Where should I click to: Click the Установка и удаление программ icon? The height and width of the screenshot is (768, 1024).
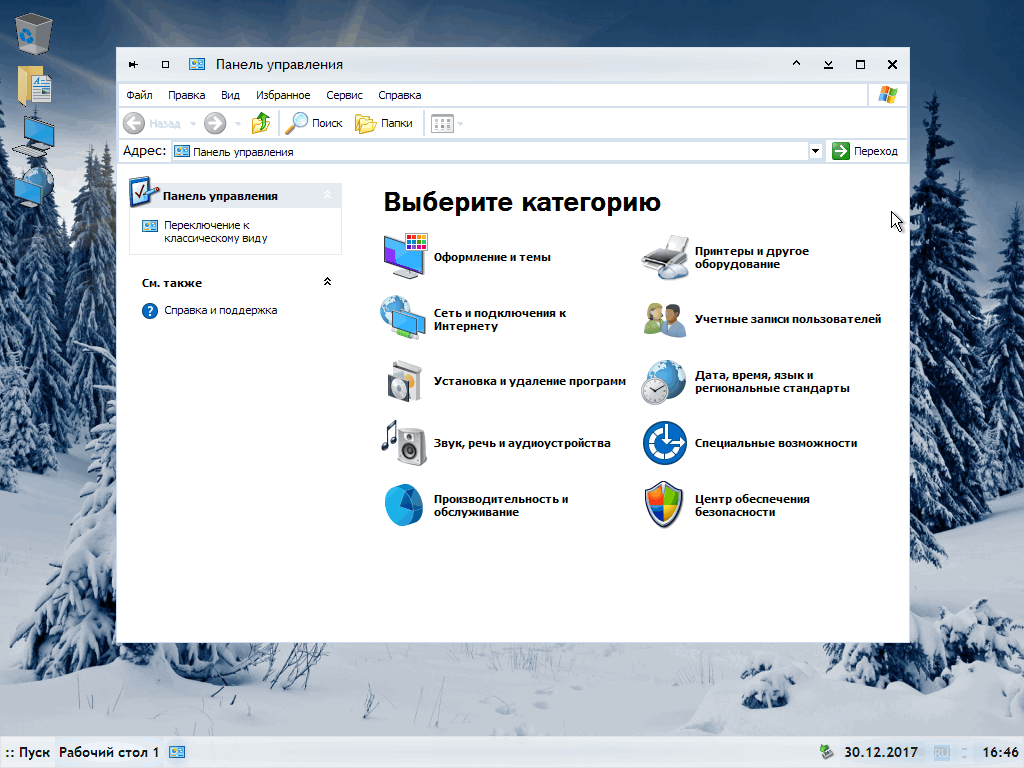click(x=405, y=381)
